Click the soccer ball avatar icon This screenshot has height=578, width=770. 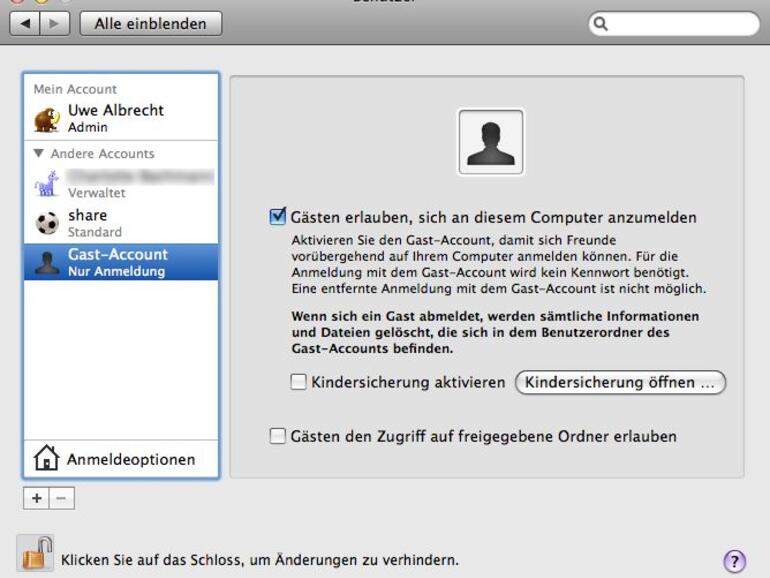[47, 223]
